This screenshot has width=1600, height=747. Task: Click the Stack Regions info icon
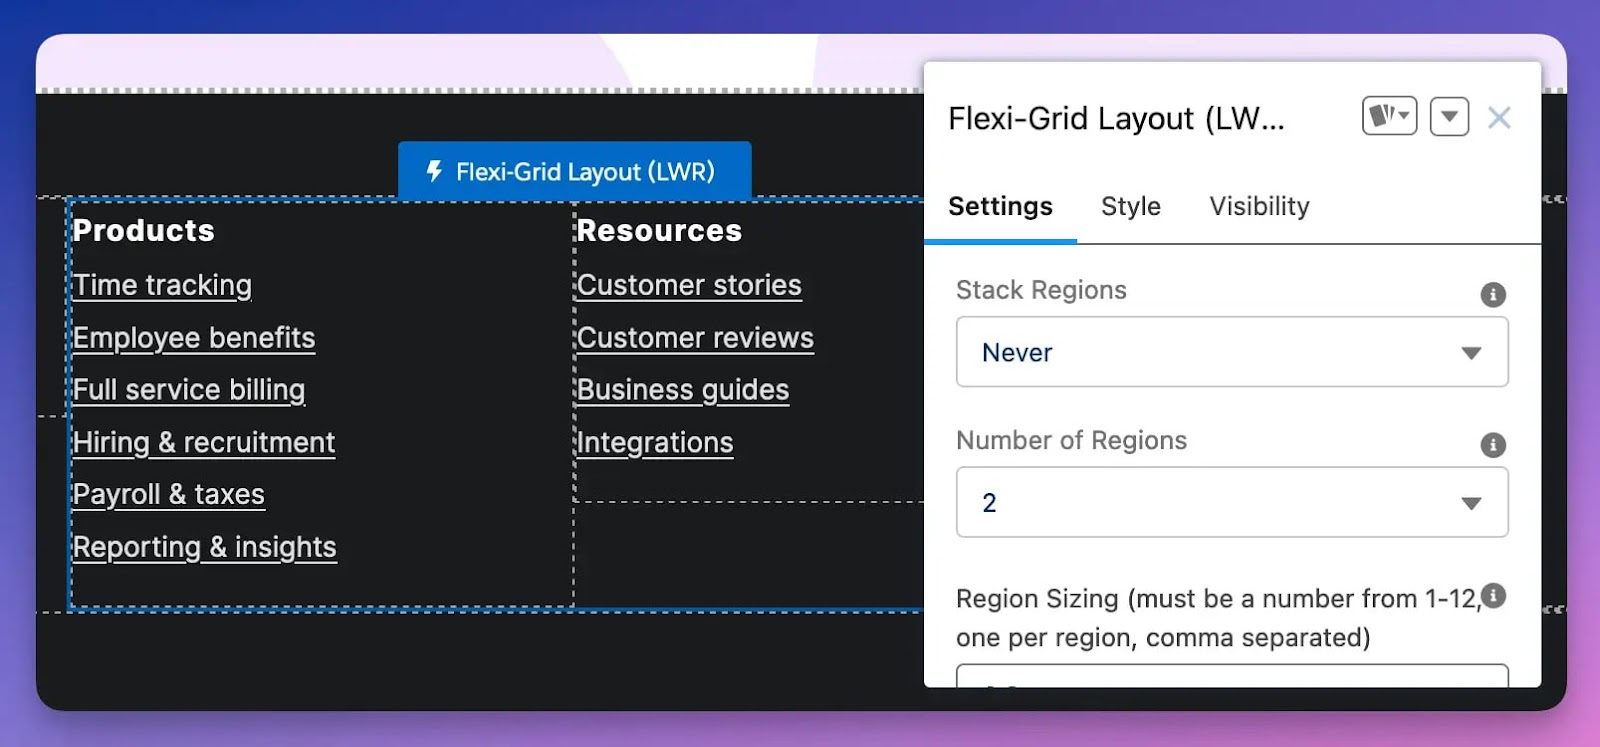pos(1492,294)
